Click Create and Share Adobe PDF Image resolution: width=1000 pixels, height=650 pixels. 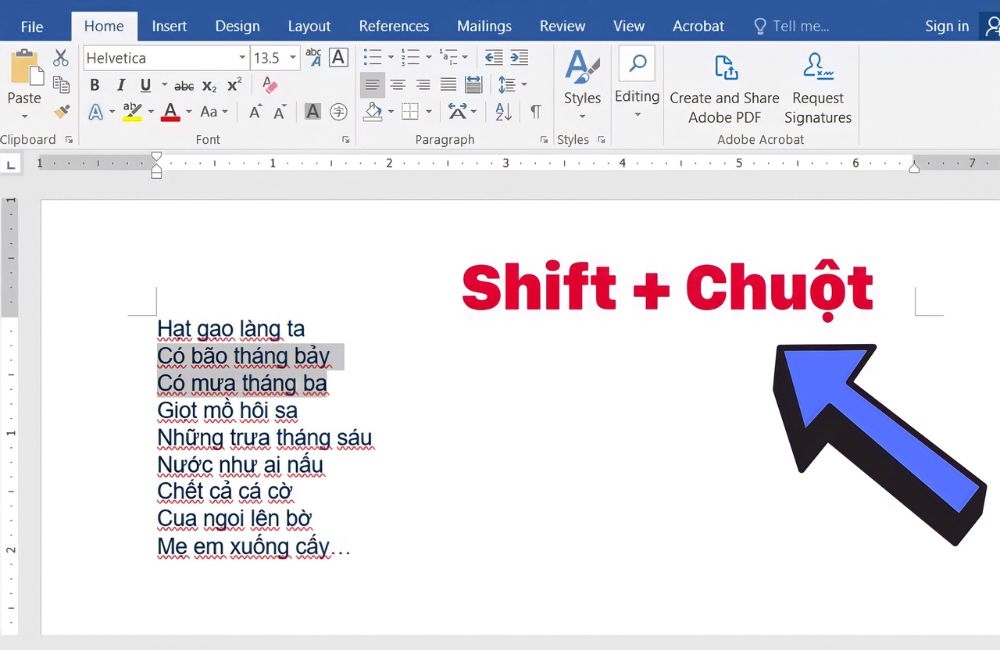(724, 88)
